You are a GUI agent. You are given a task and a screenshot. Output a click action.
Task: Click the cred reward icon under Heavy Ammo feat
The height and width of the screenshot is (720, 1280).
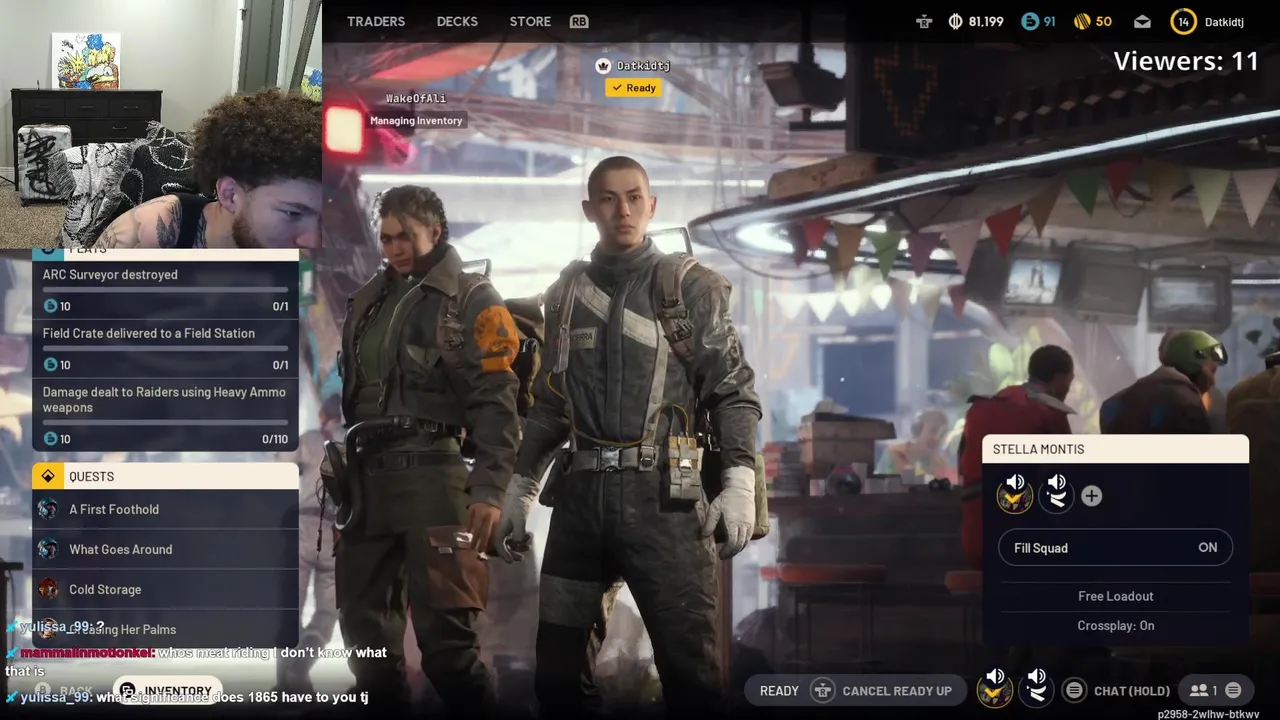pos(51,439)
